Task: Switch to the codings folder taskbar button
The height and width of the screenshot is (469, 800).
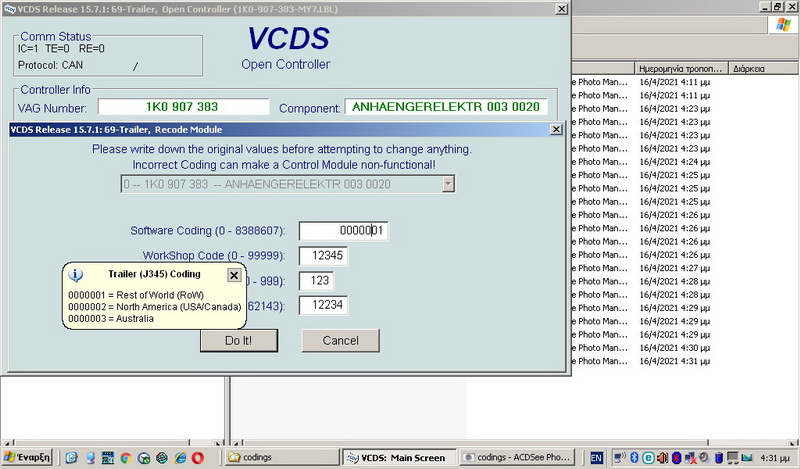Action: 282,457
